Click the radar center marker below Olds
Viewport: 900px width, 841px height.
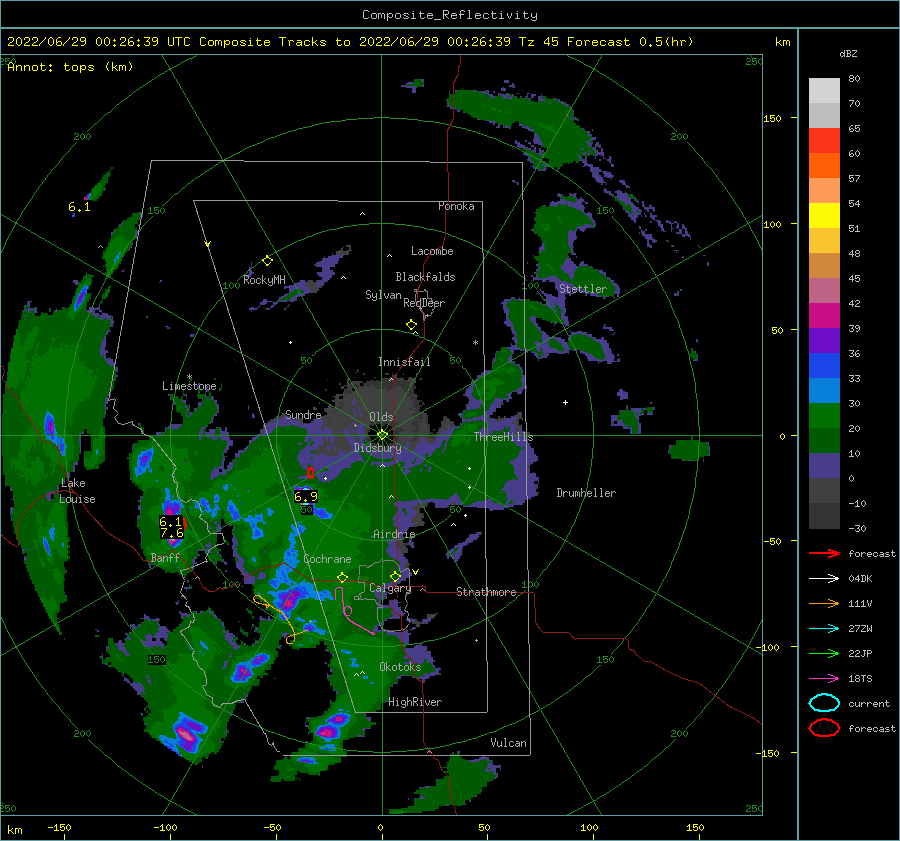pyautogui.click(x=382, y=435)
